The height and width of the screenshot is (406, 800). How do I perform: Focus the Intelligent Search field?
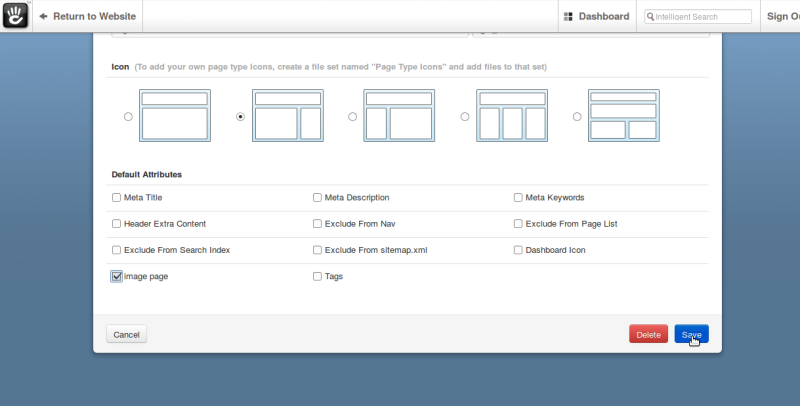coord(698,16)
